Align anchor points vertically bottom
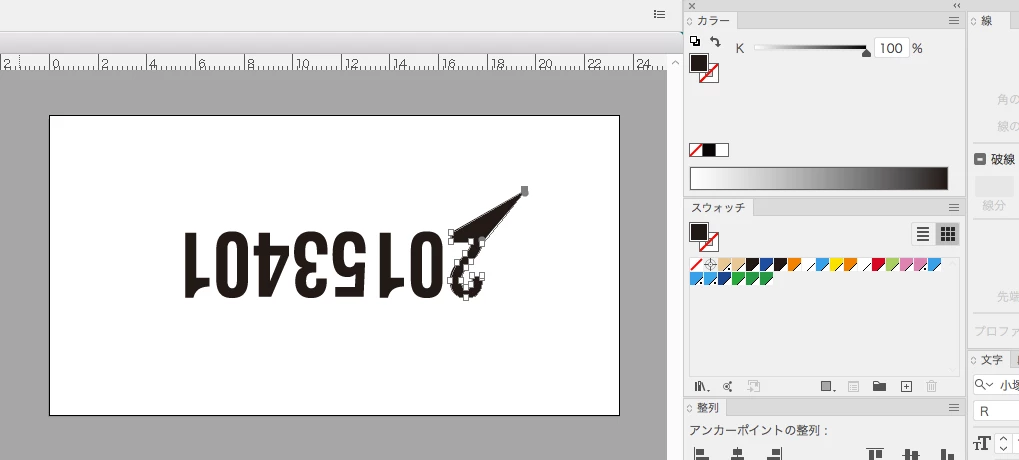The width and height of the screenshot is (1019, 460). pyautogui.click(x=948, y=454)
